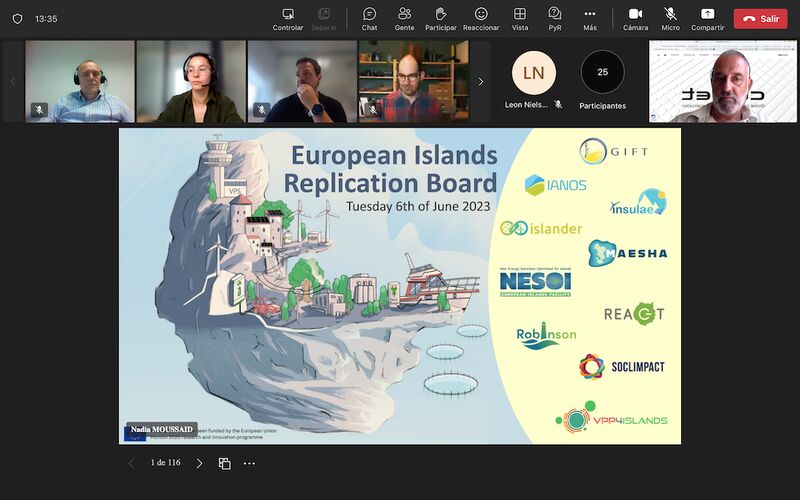The image size is (800, 500).
Task: Click the '1 de 116' slide counter
Action: click(x=165, y=463)
